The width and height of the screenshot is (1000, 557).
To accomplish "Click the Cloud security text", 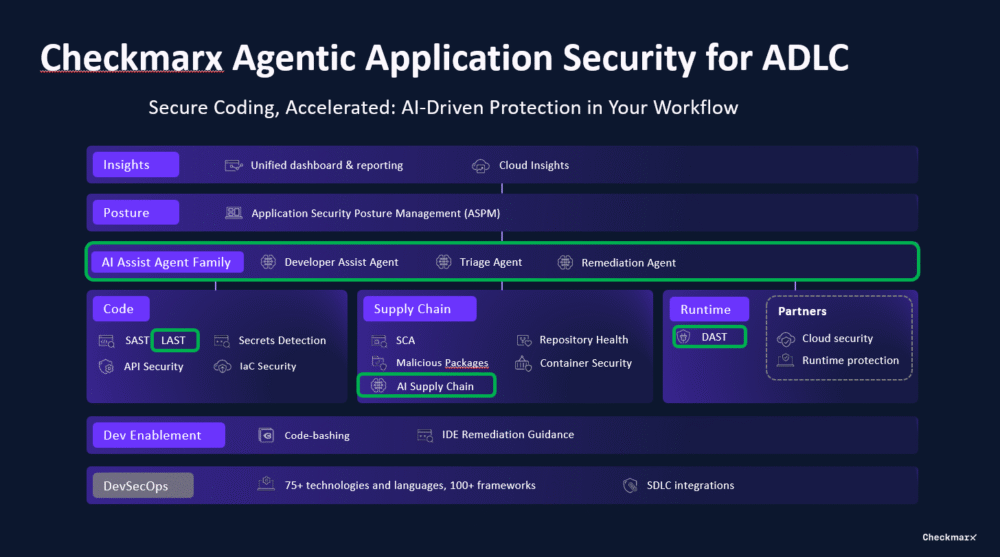I will (837, 339).
